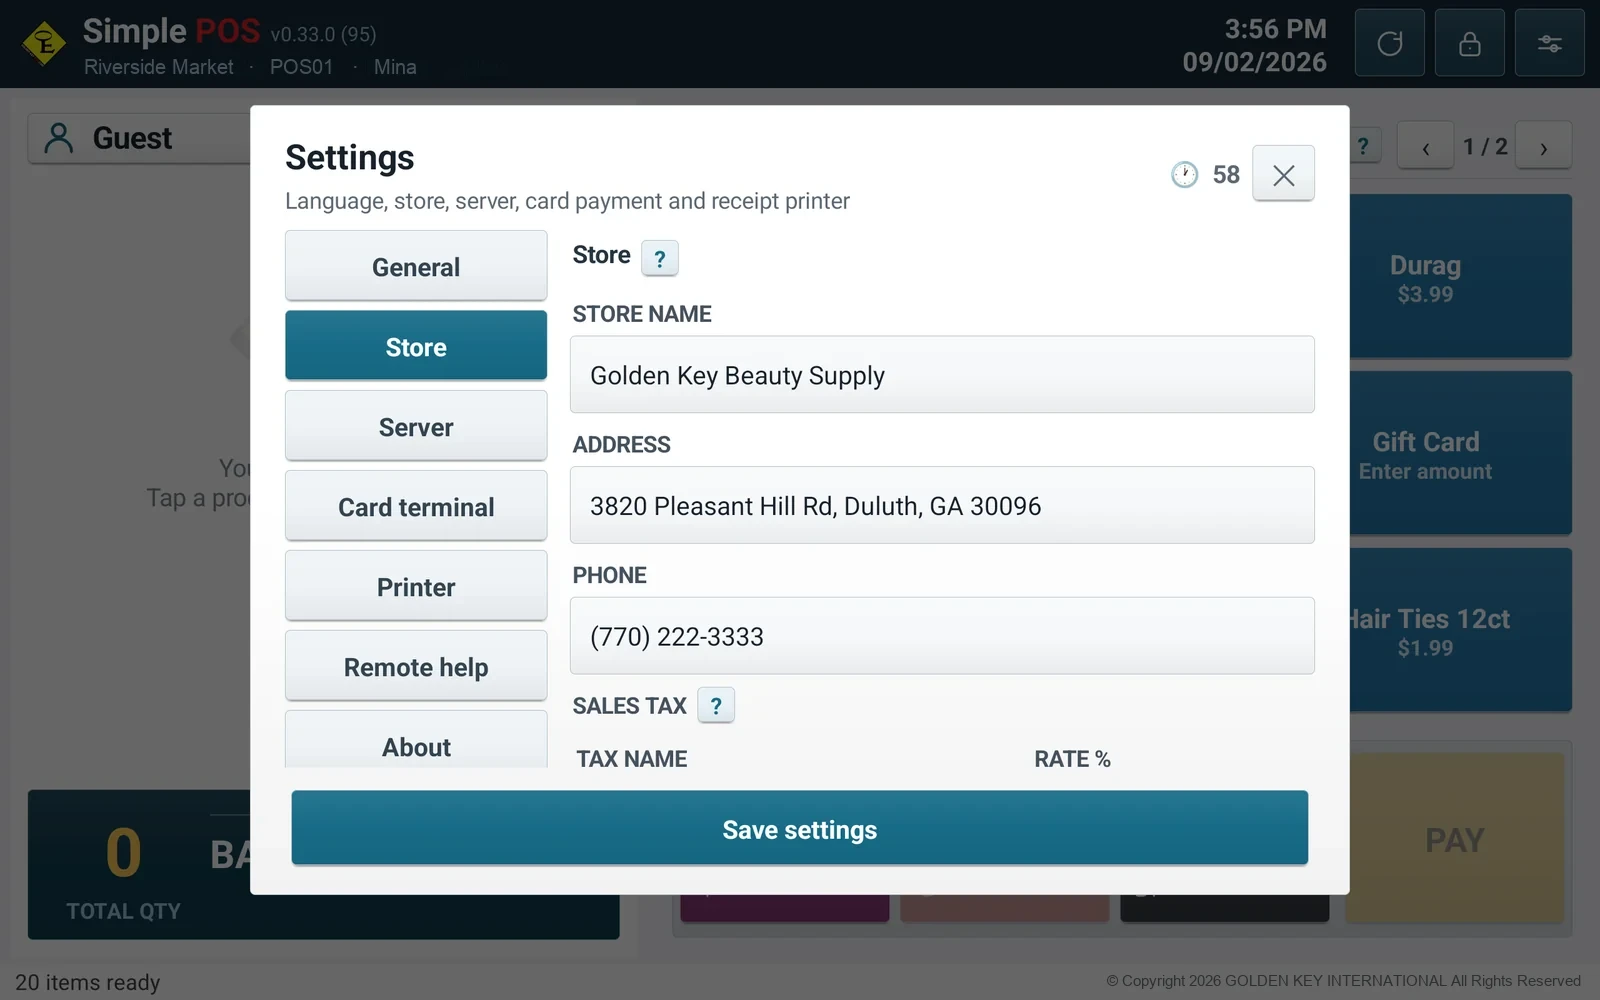This screenshot has width=1600, height=1000.
Task: Click the session timer clock icon
Action: [1184, 175]
